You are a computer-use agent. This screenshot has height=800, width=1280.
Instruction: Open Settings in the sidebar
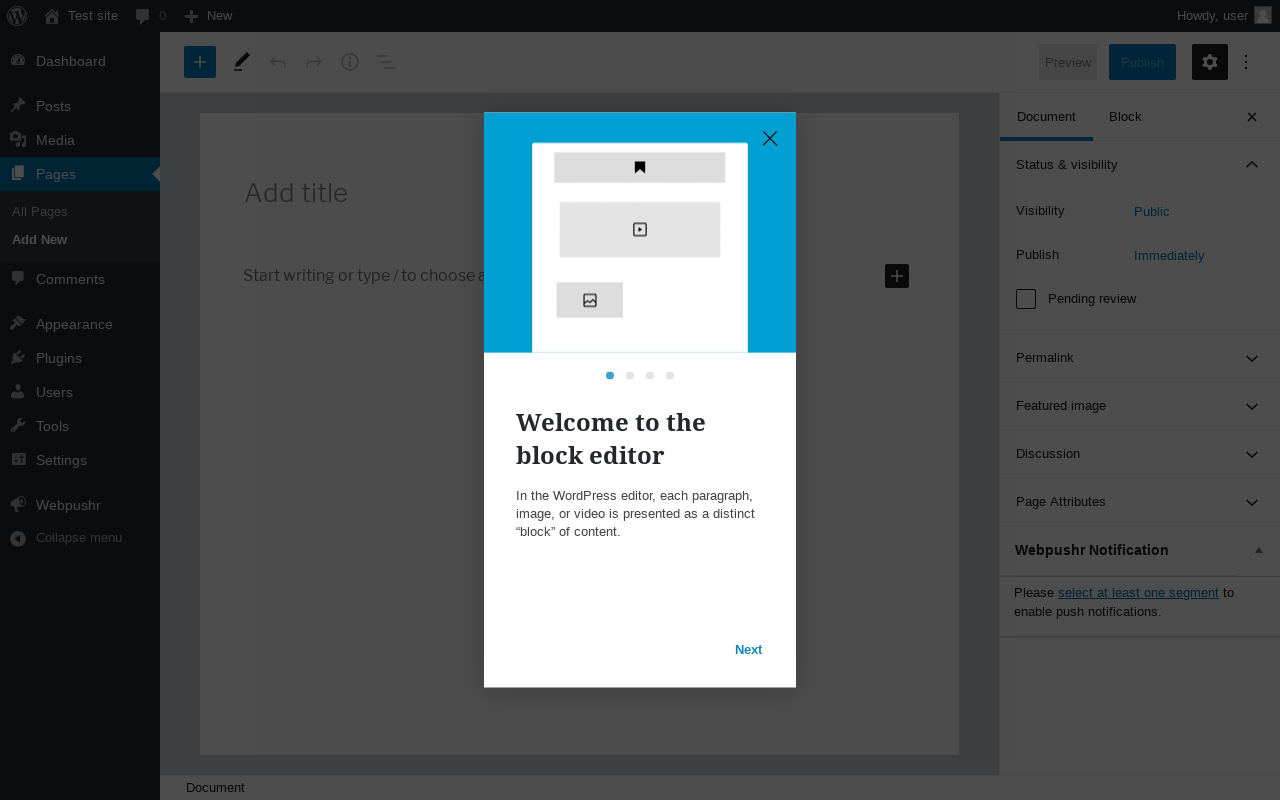(x=80, y=460)
